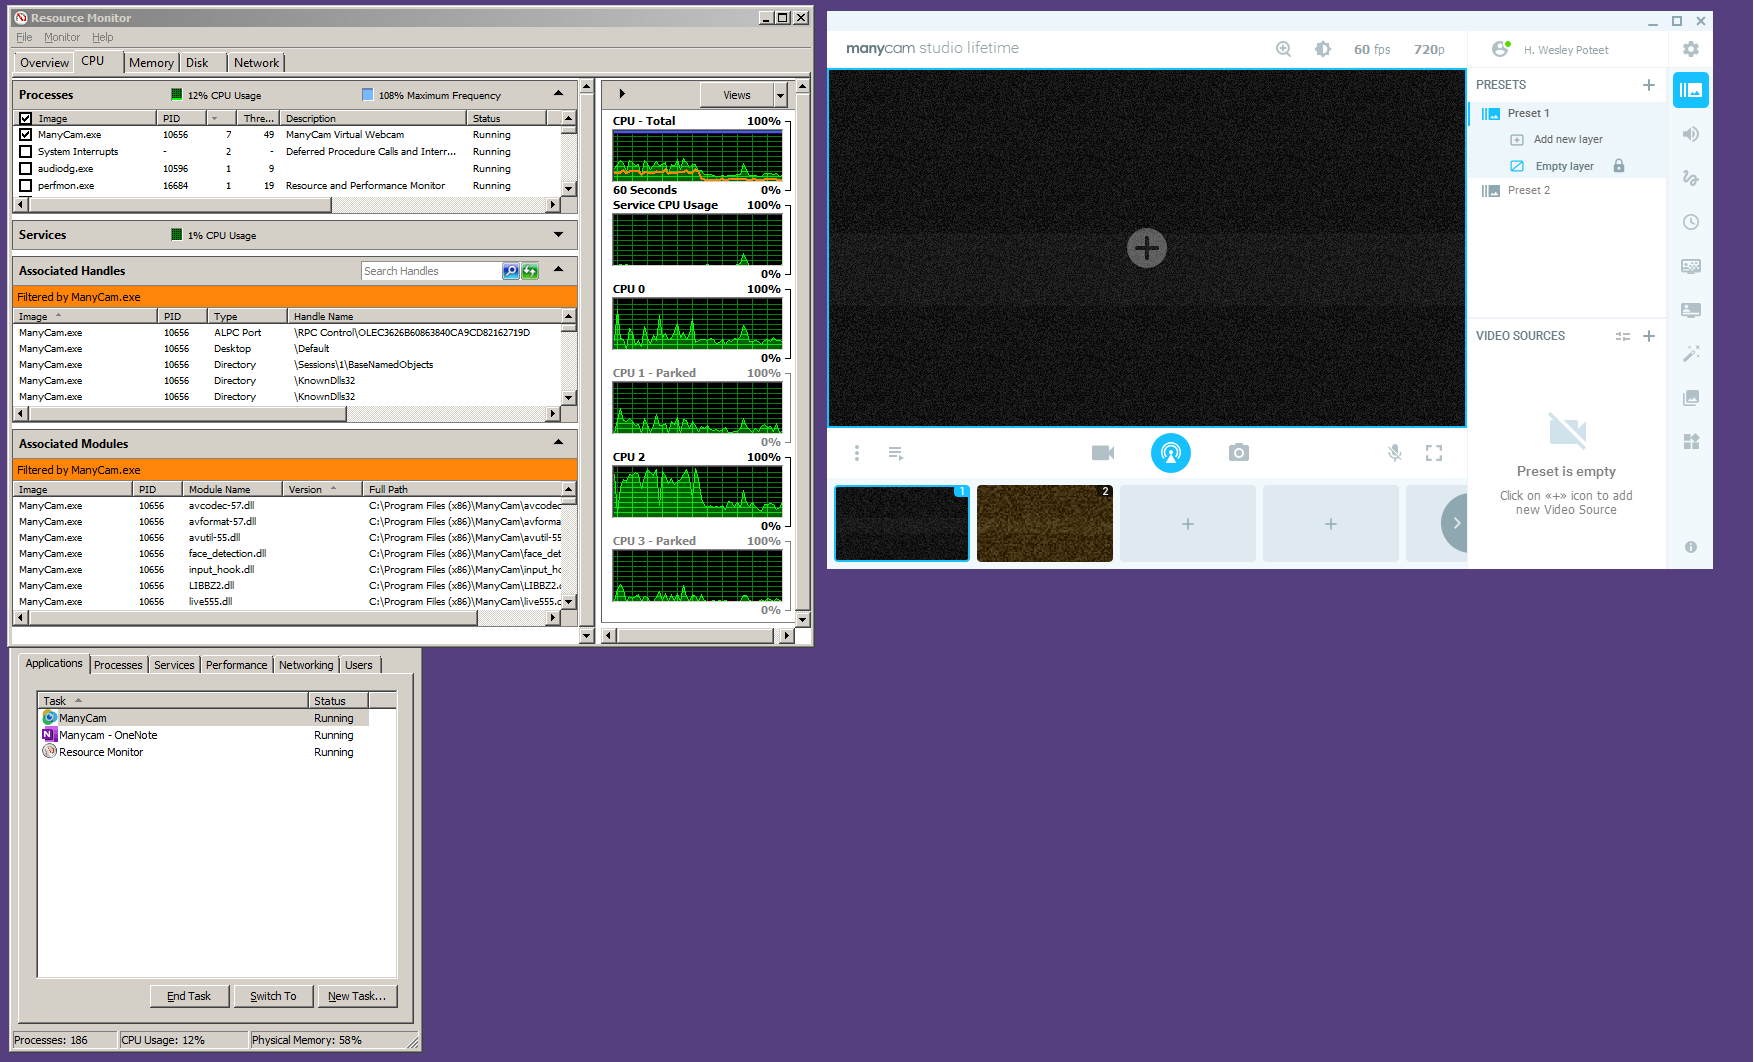
Task: Open the Layouts grid panel in ManyCam sidebar
Action: (x=1691, y=441)
